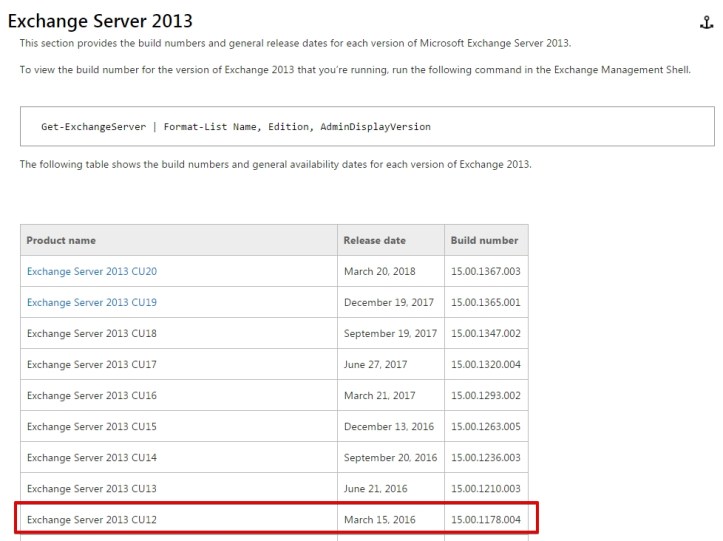Click the Exchange Server 2013 section heading
Screen dimensions: 723x541
click(x=100, y=21)
